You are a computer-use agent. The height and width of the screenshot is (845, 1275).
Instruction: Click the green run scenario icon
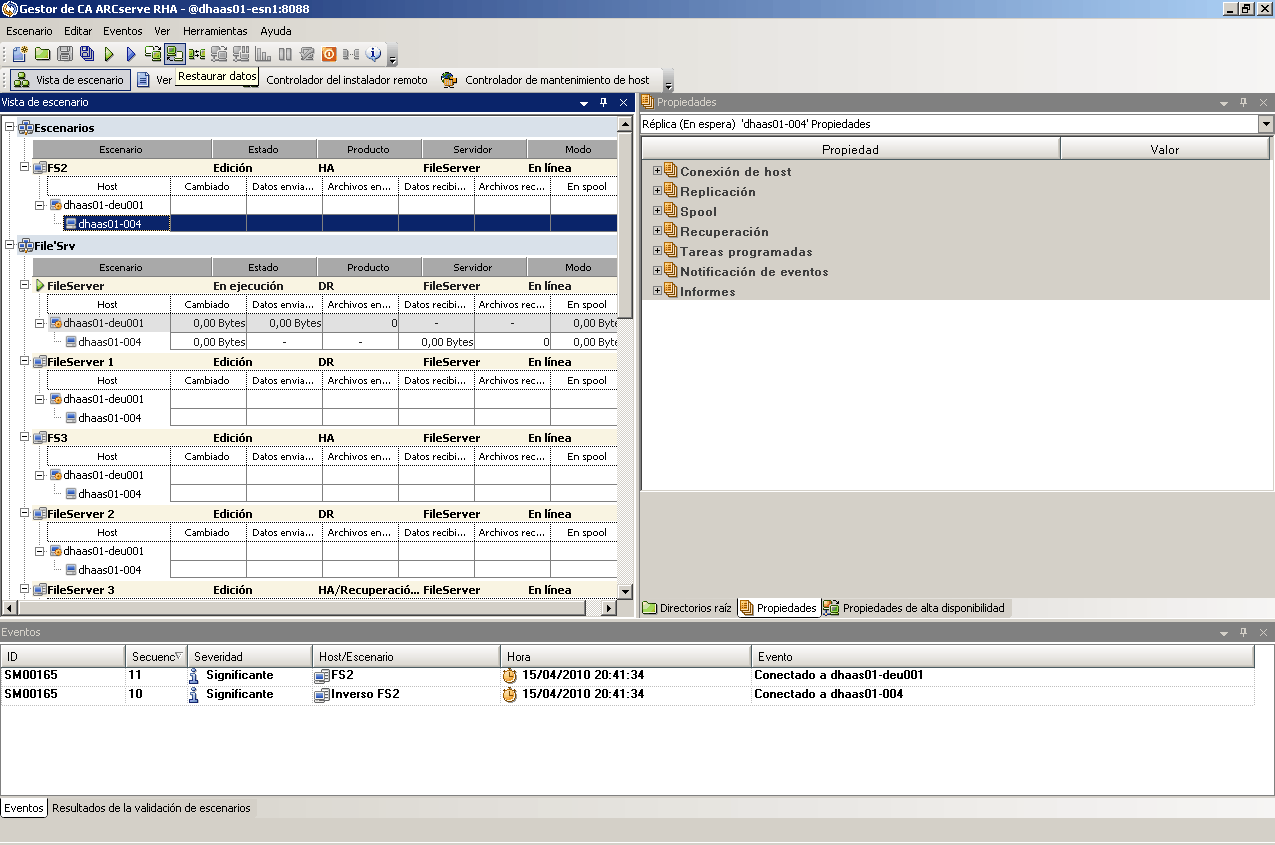click(x=109, y=54)
